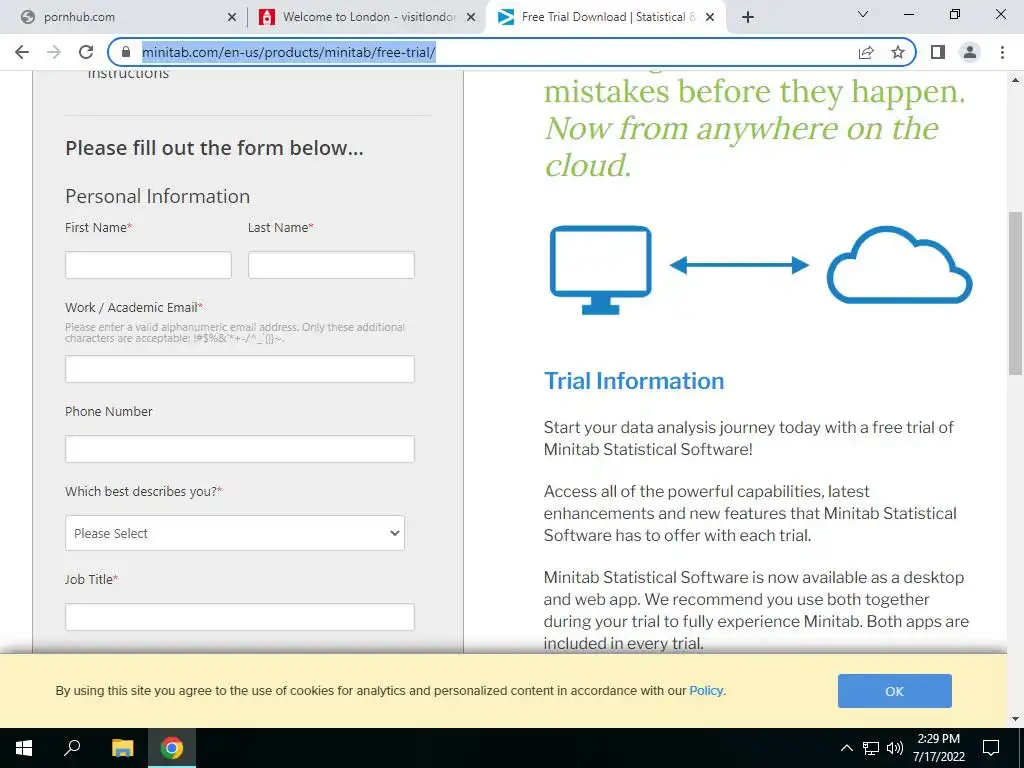
Task: Open the Chrome profile menu
Action: pyautogui.click(x=970, y=52)
